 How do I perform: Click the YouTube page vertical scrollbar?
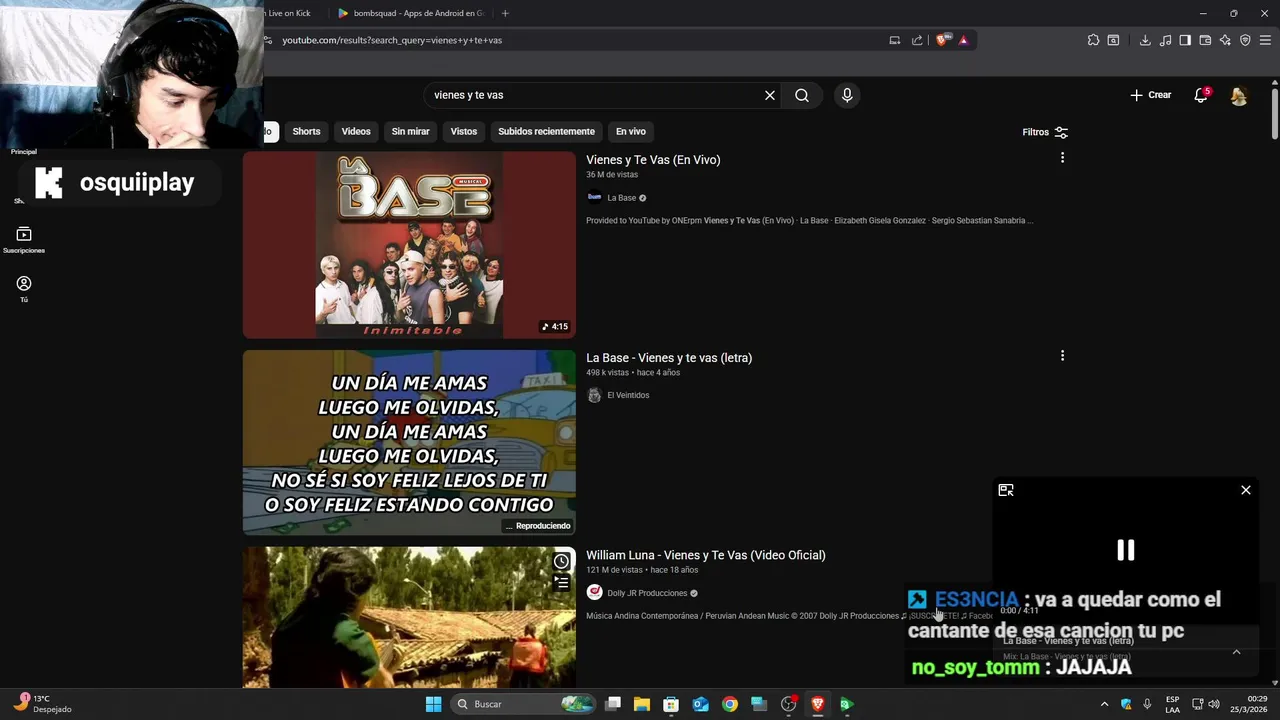click(x=1275, y=115)
